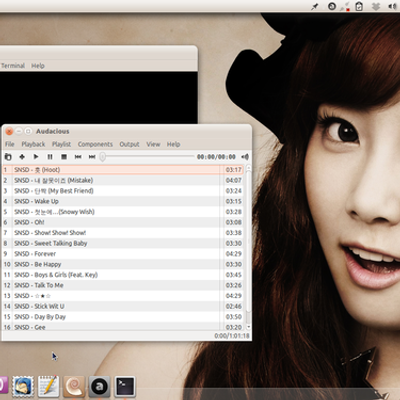Viewport: 400px width, 400px height.
Task: Select the track SNSD - Sweet Talking Baby
Action: coord(123,243)
